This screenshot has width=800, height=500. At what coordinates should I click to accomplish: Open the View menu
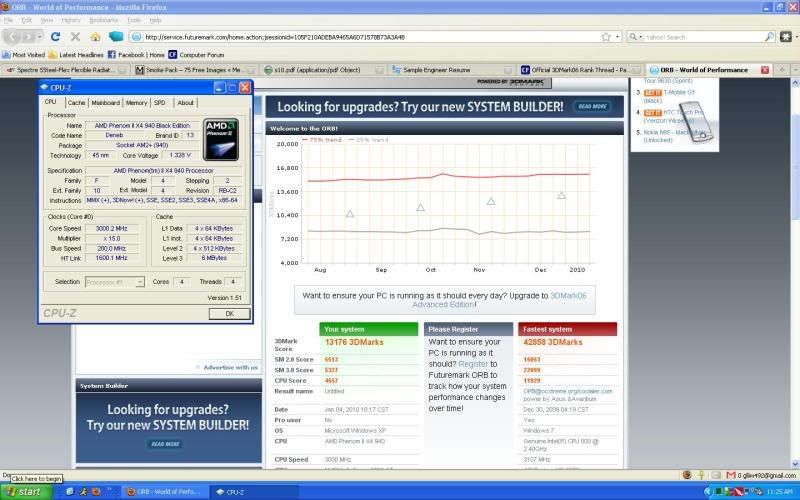pos(47,20)
